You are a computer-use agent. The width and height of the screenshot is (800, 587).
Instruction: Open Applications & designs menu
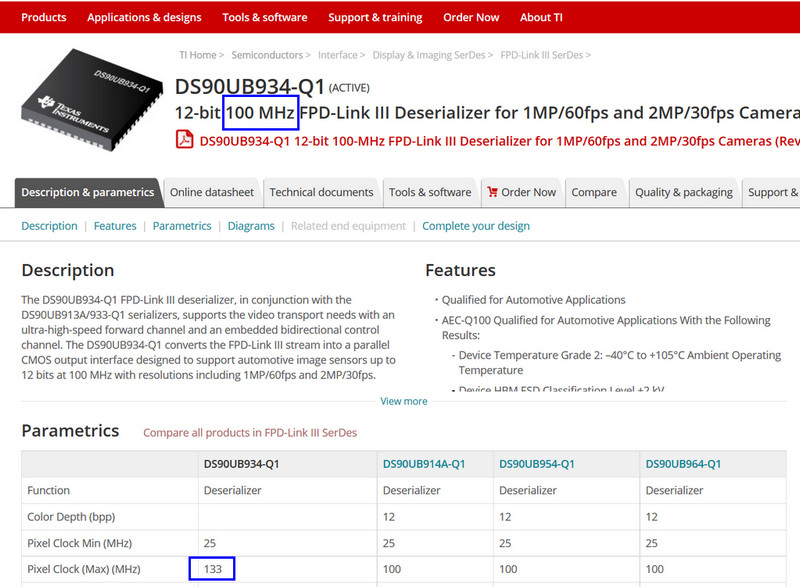tap(144, 17)
